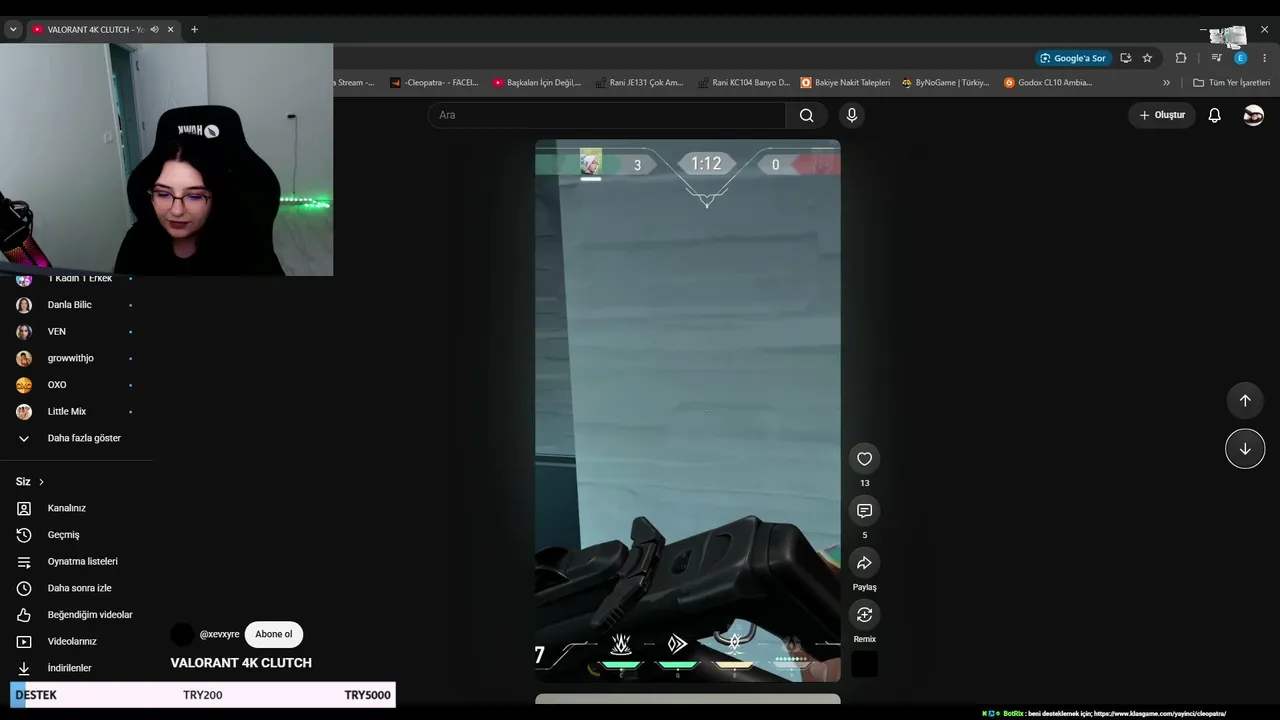Close the VALORANT 4K CLUTCH tab

pos(170,30)
